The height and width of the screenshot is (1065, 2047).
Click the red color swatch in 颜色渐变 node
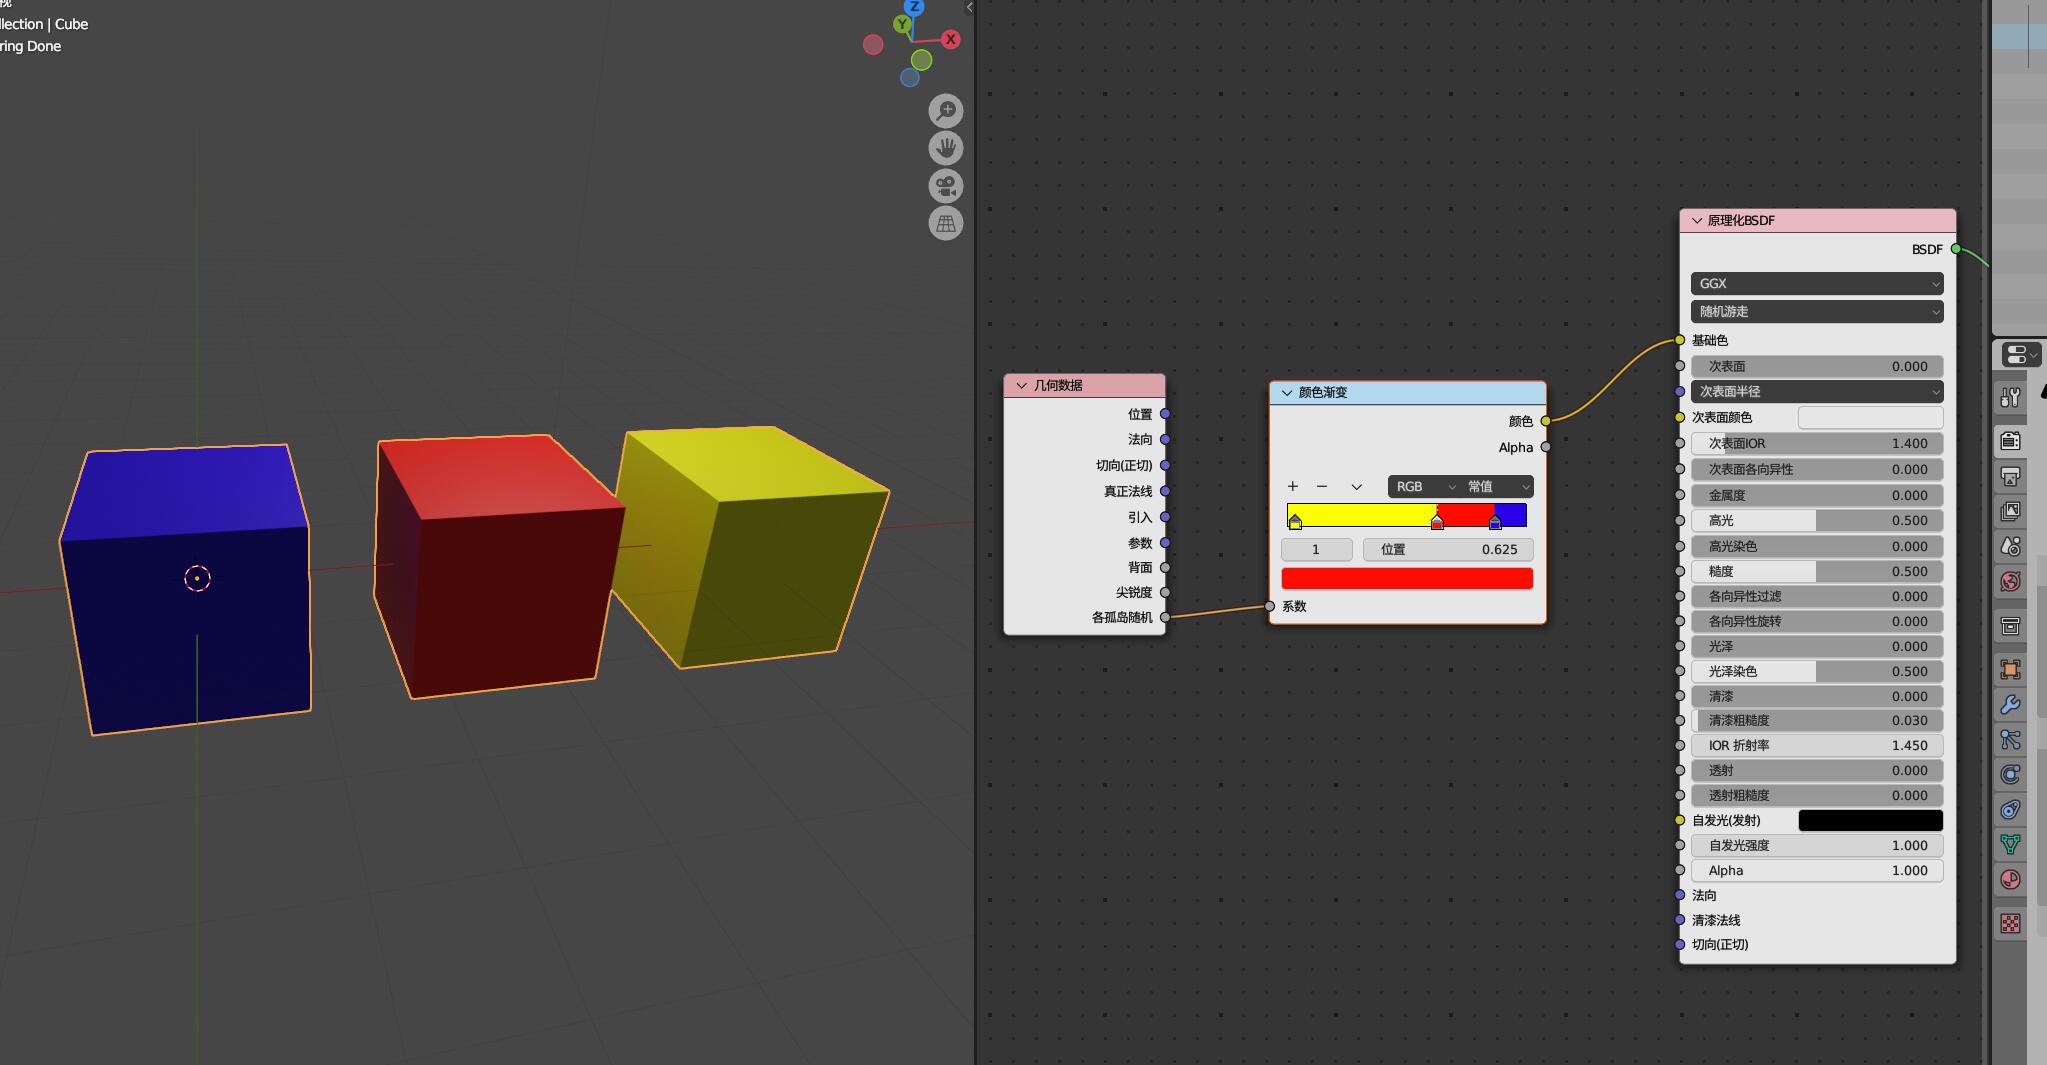pos(1406,579)
